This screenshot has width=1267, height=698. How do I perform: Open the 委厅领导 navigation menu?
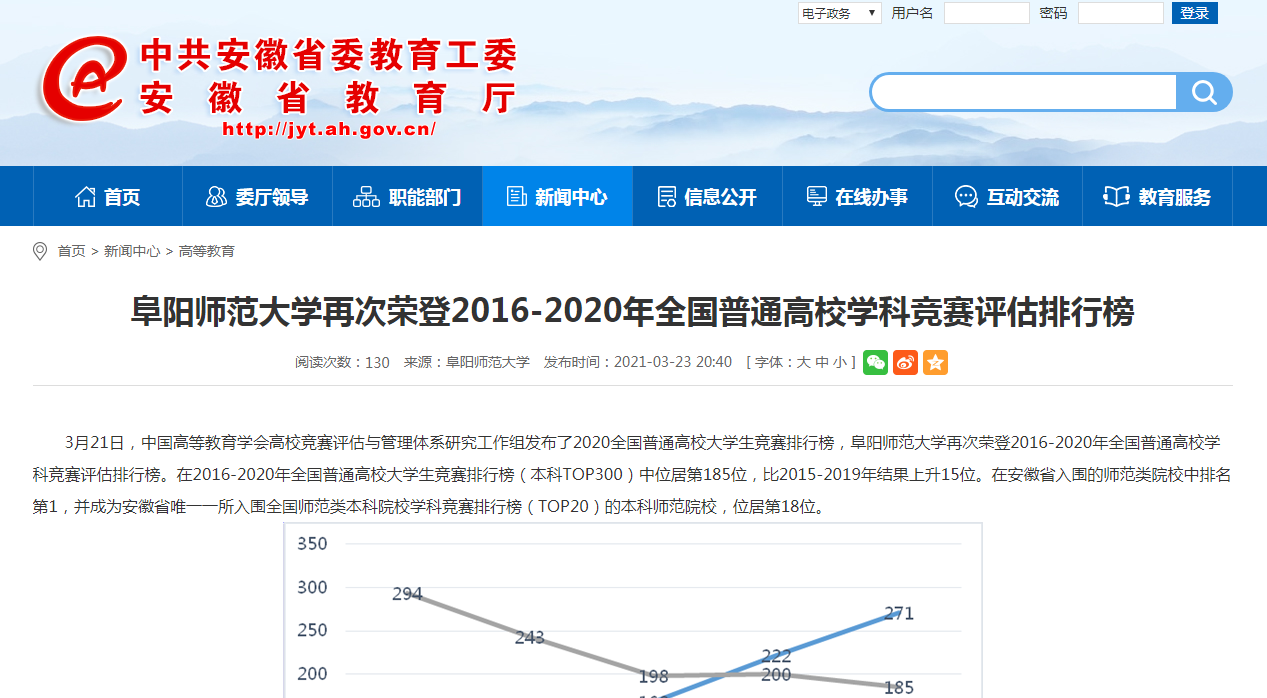pos(257,197)
